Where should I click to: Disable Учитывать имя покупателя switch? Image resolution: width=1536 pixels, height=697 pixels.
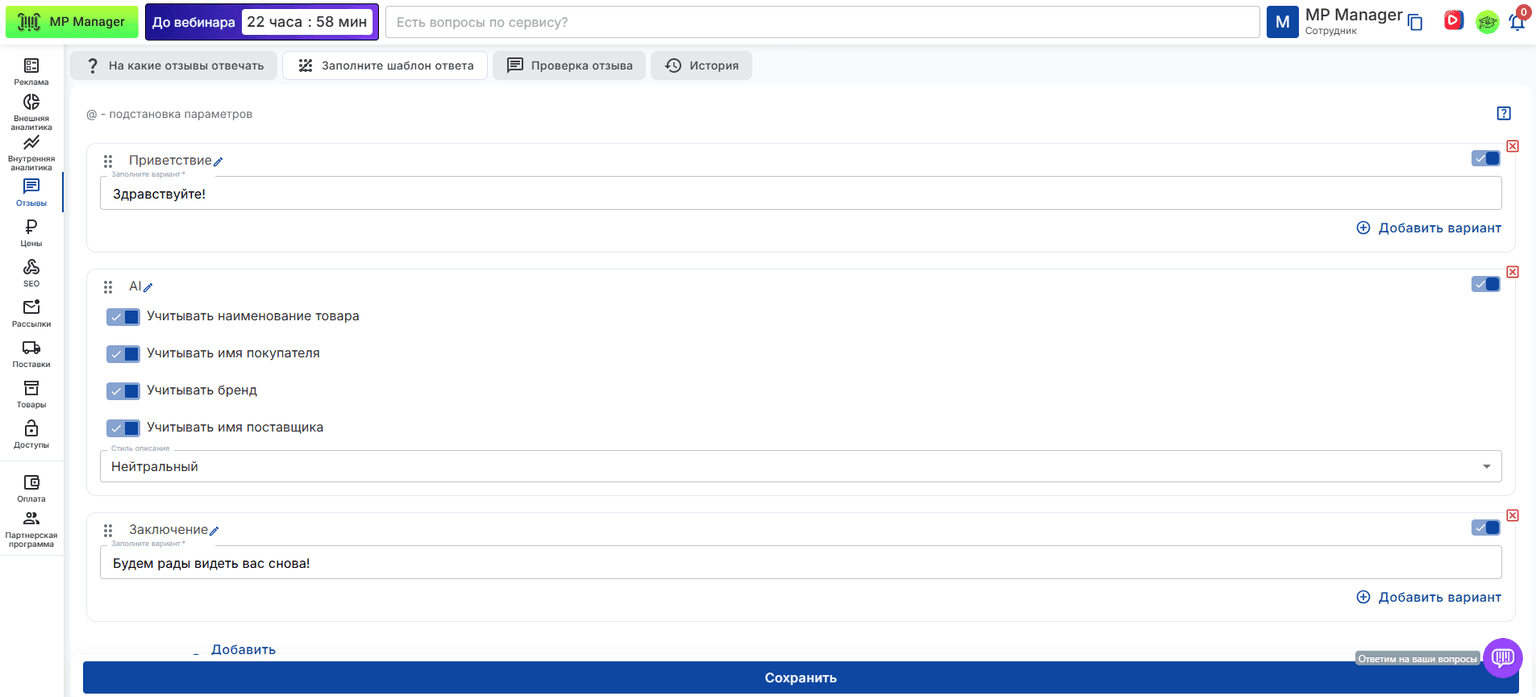tap(123, 354)
